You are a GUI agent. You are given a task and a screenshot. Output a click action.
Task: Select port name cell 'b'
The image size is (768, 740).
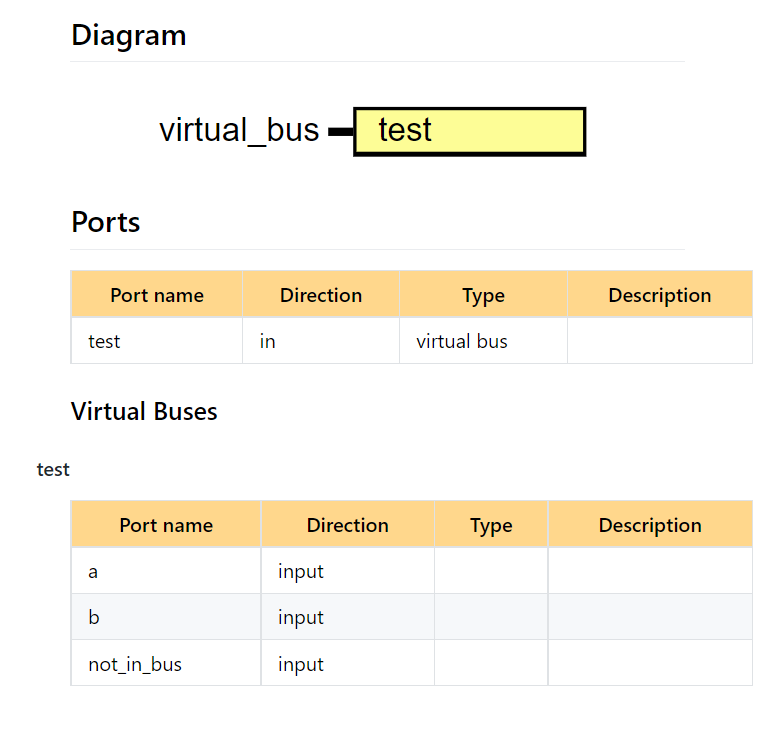166,617
